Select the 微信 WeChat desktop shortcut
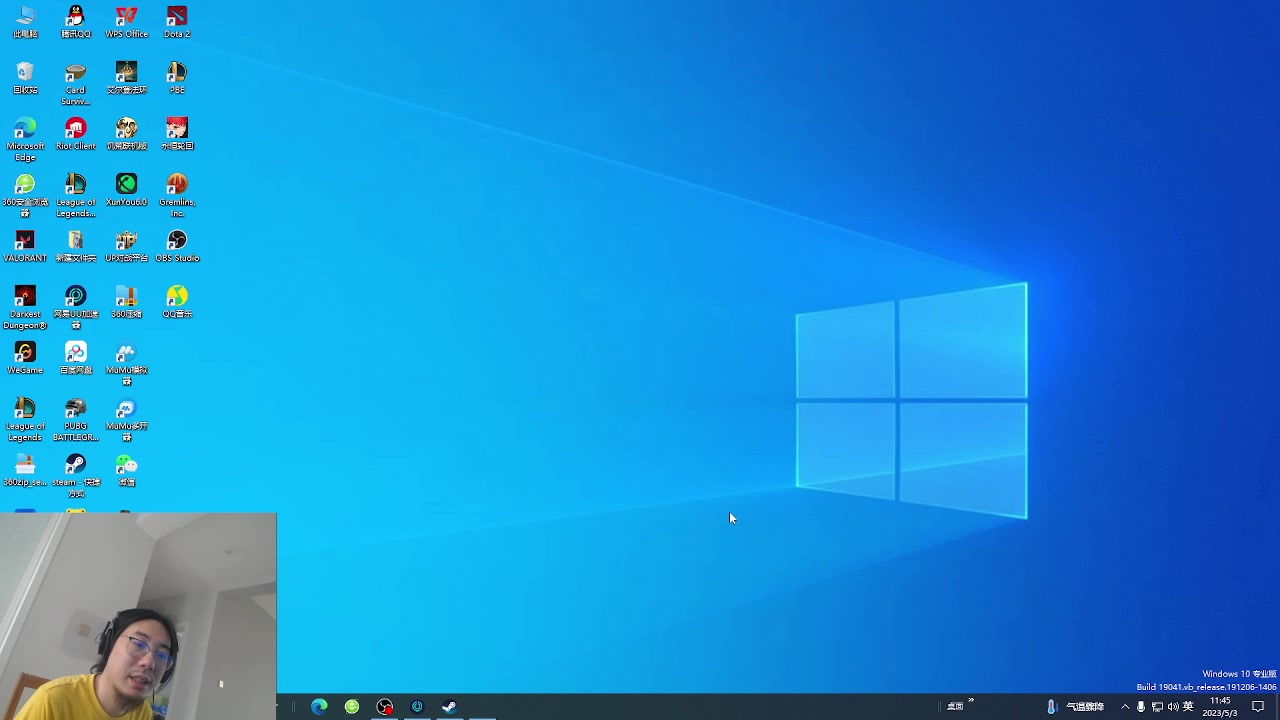1280x720 pixels. click(x=126, y=470)
